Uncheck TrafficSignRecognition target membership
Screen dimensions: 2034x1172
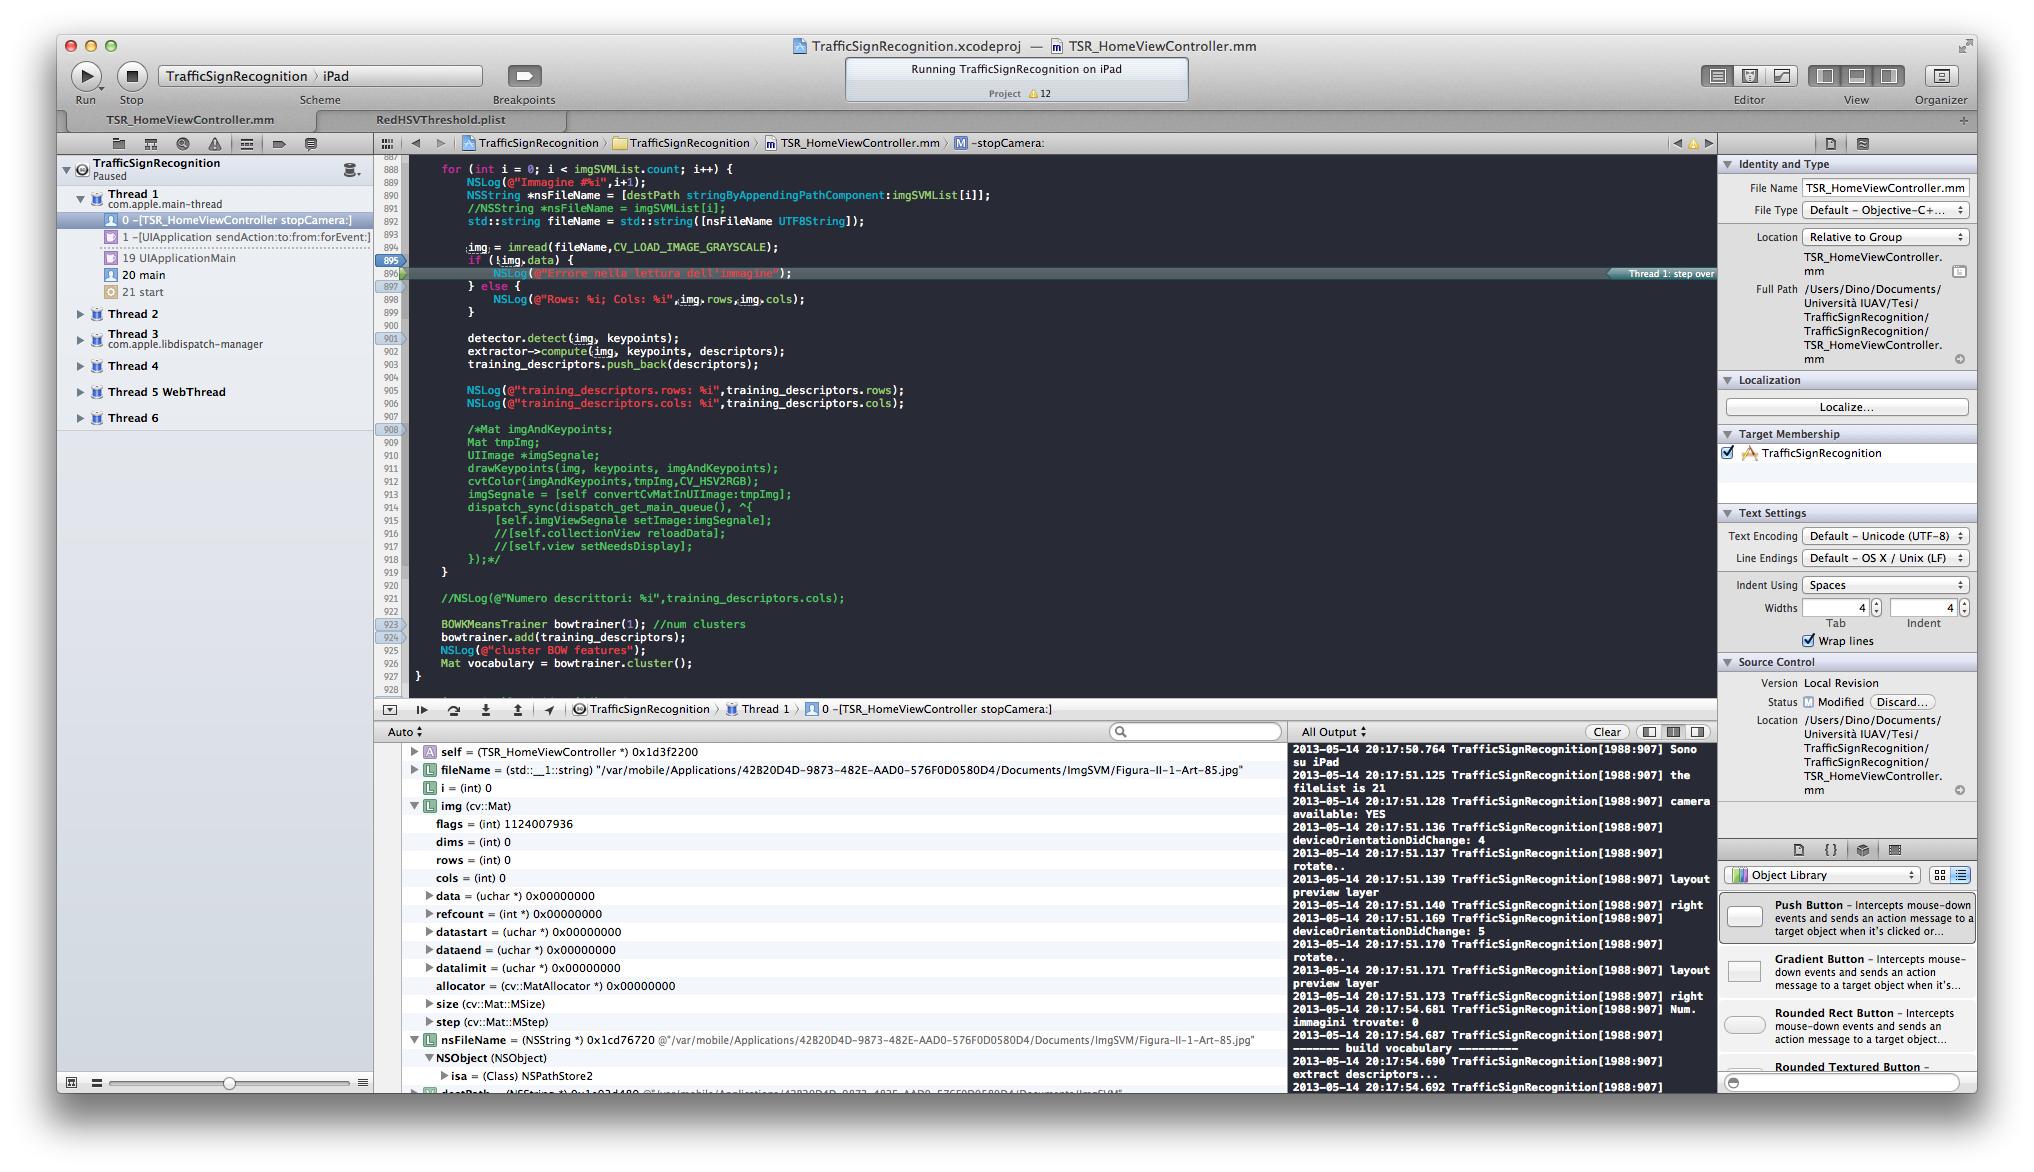pos(1727,453)
